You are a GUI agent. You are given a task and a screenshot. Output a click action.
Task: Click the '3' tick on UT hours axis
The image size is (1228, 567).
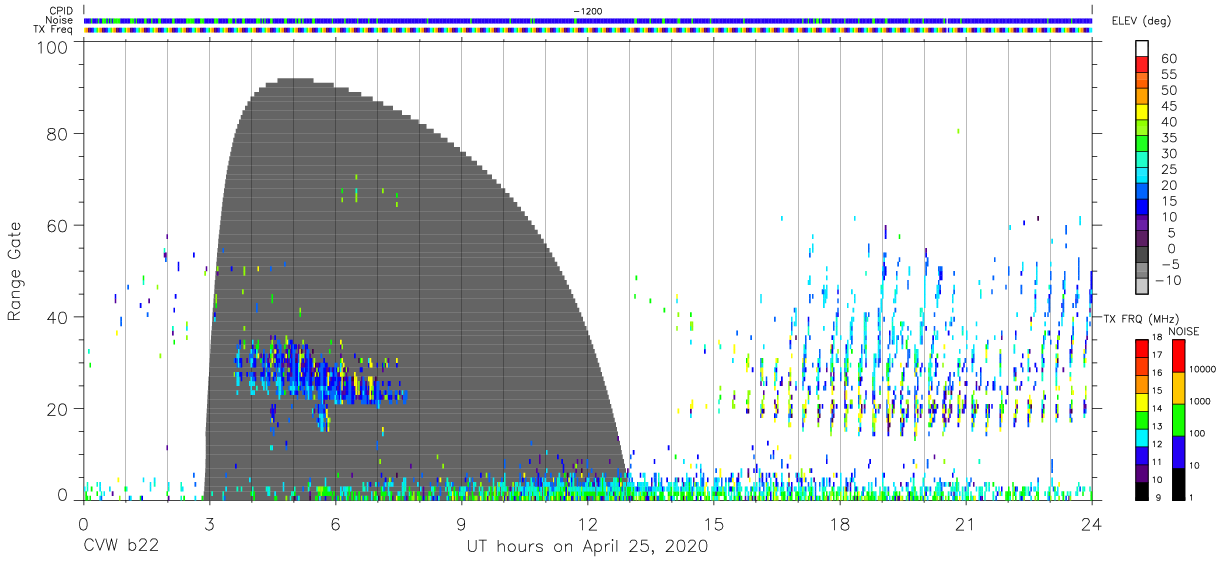click(x=209, y=523)
